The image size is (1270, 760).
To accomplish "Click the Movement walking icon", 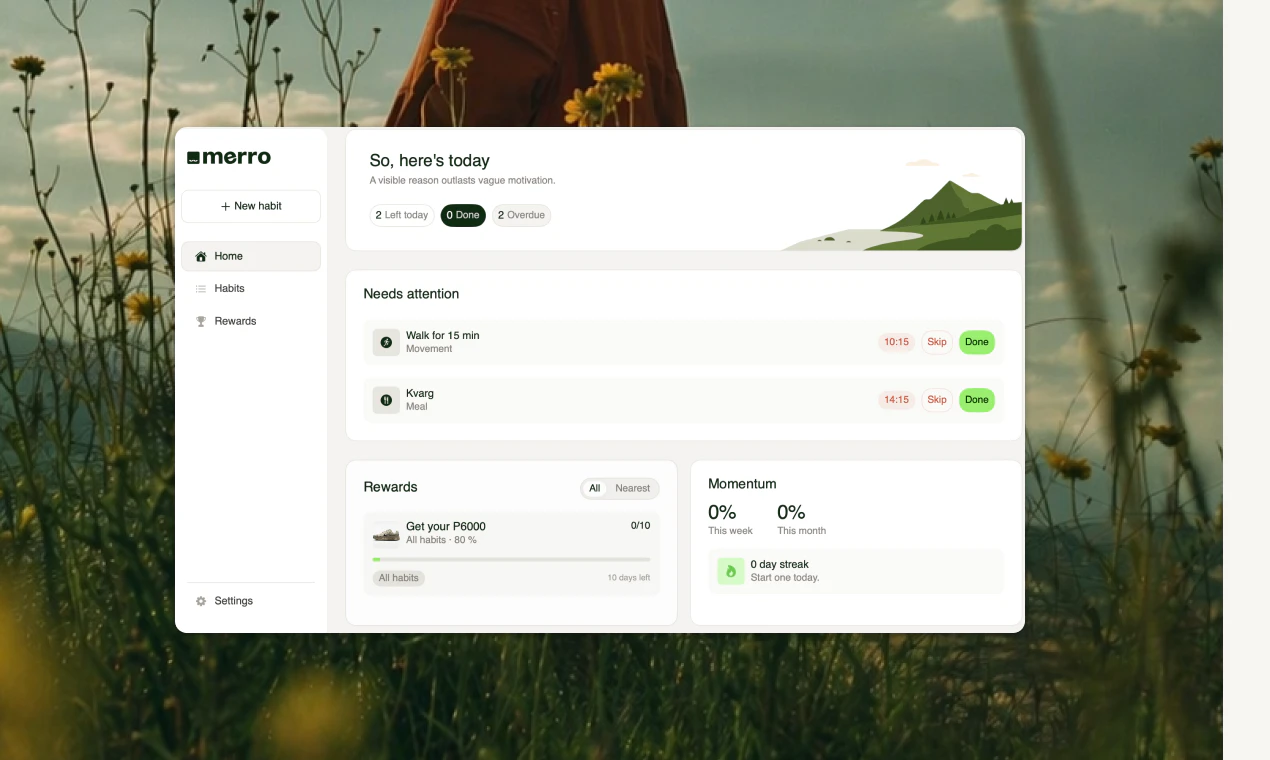I will pyautogui.click(x=386, y=342).
